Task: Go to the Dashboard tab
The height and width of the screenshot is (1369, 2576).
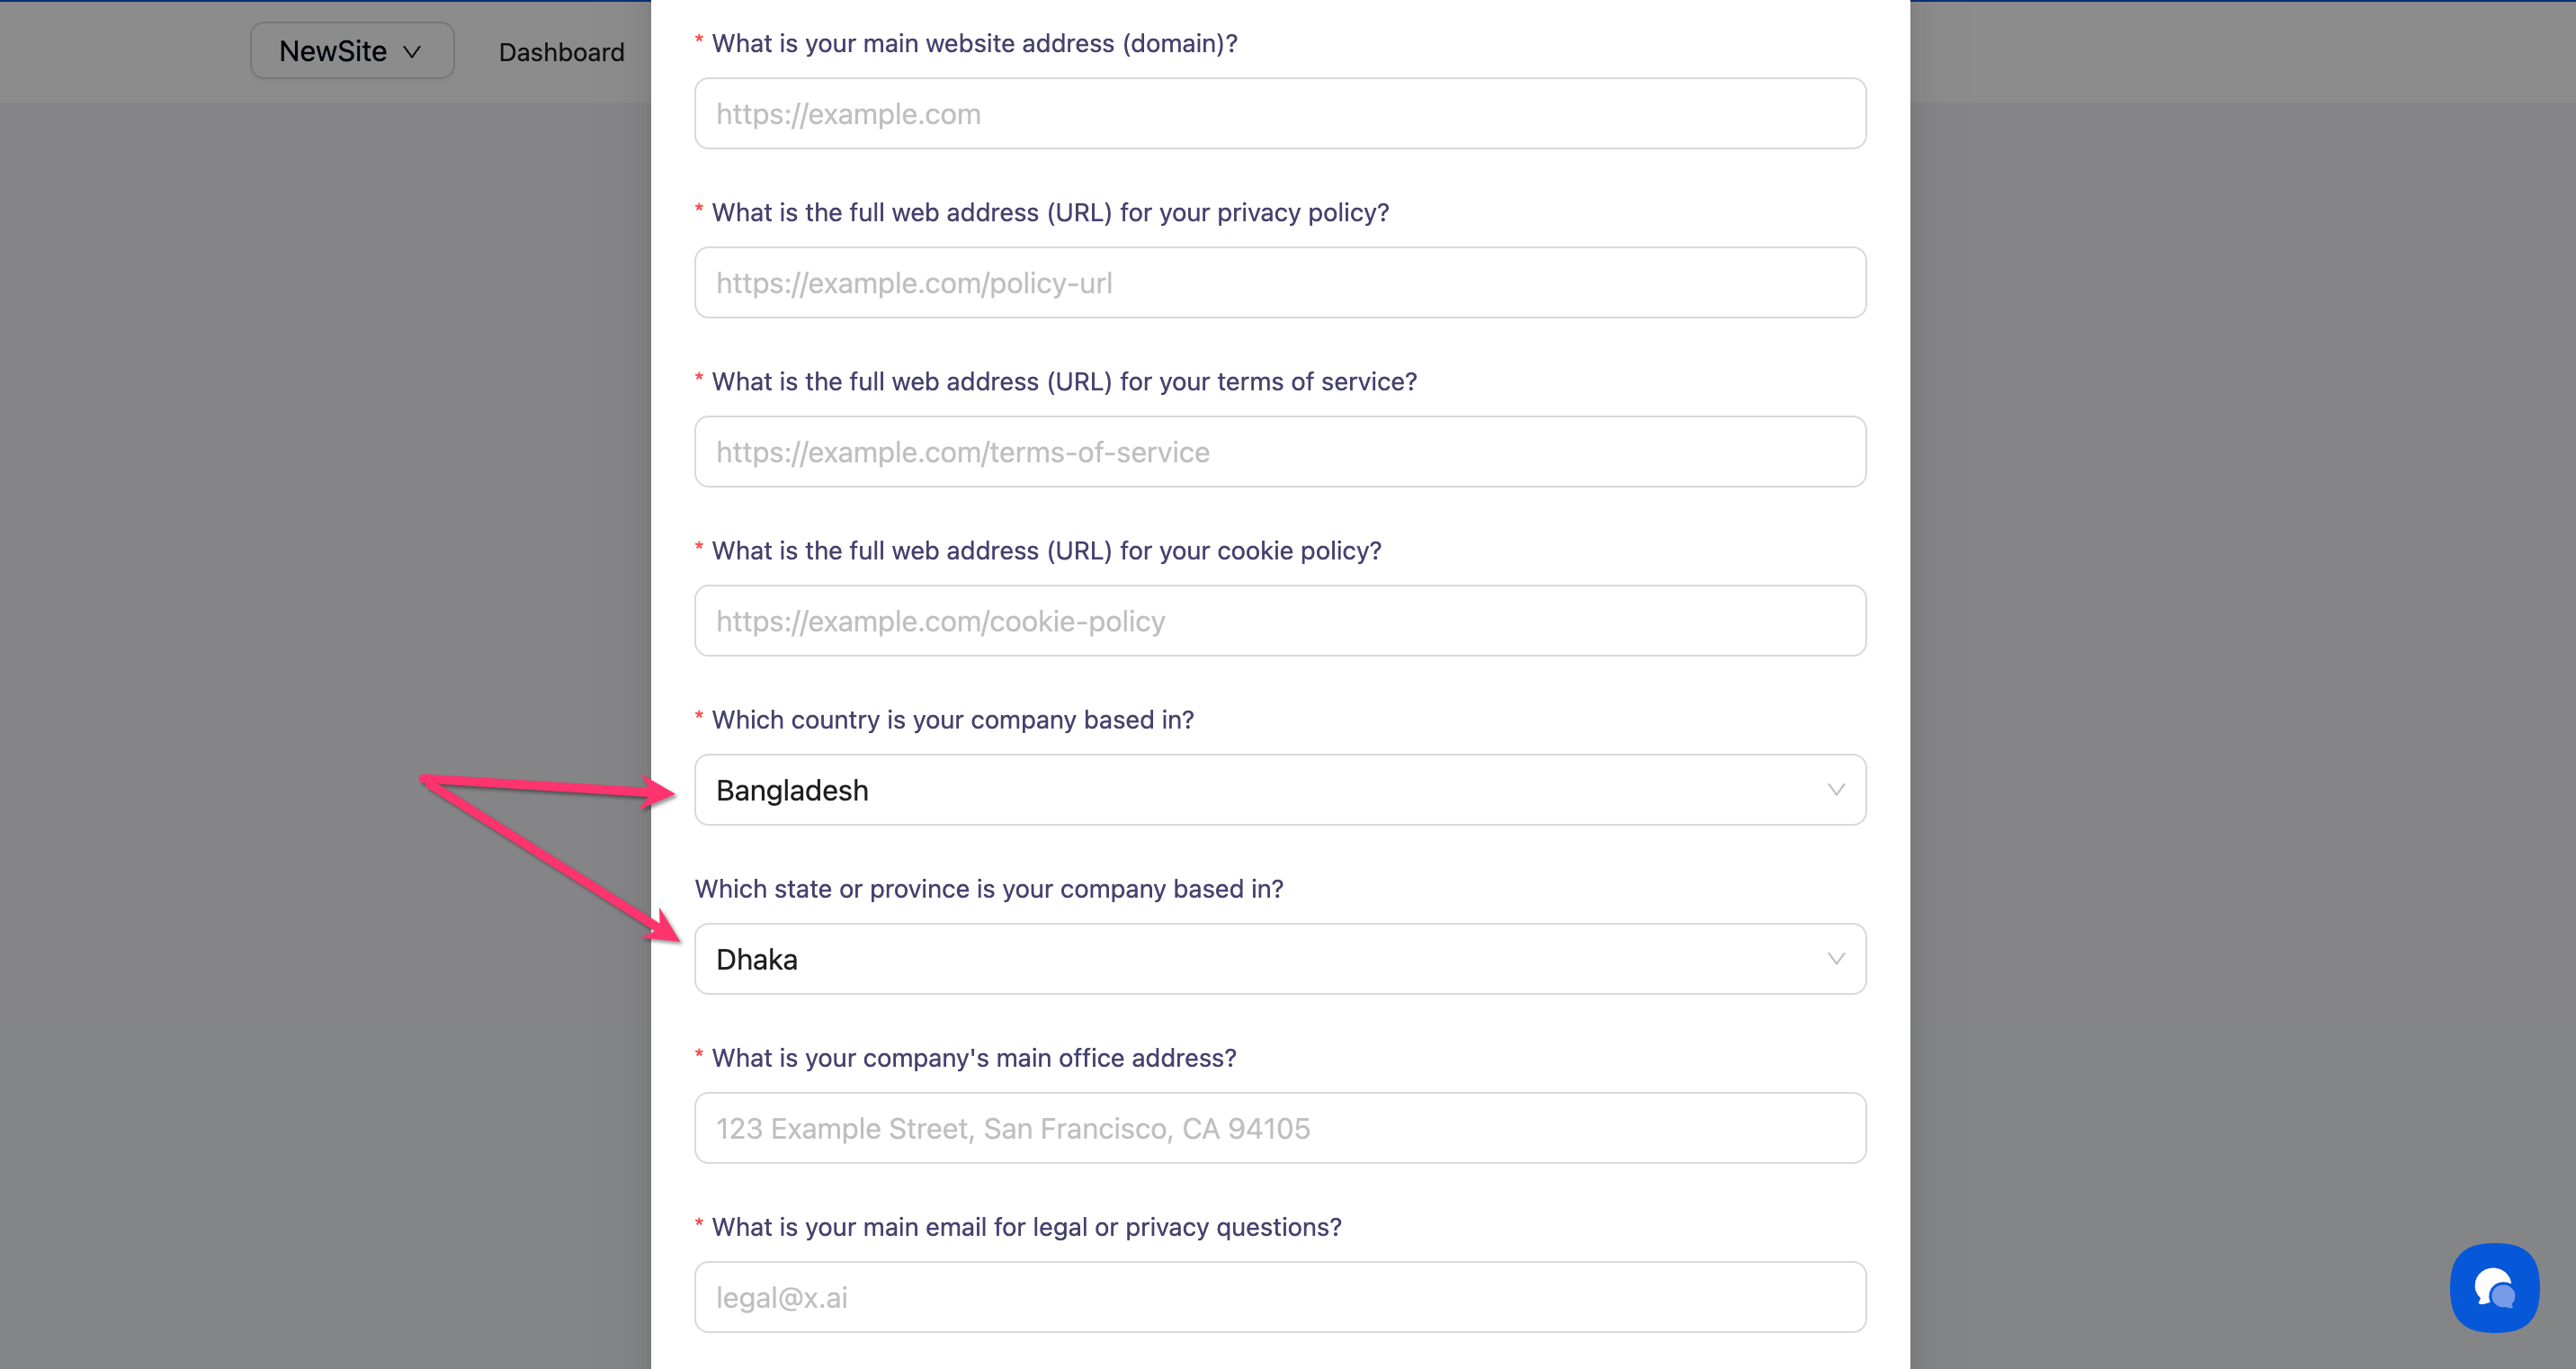Action: (x=561, y=52)
